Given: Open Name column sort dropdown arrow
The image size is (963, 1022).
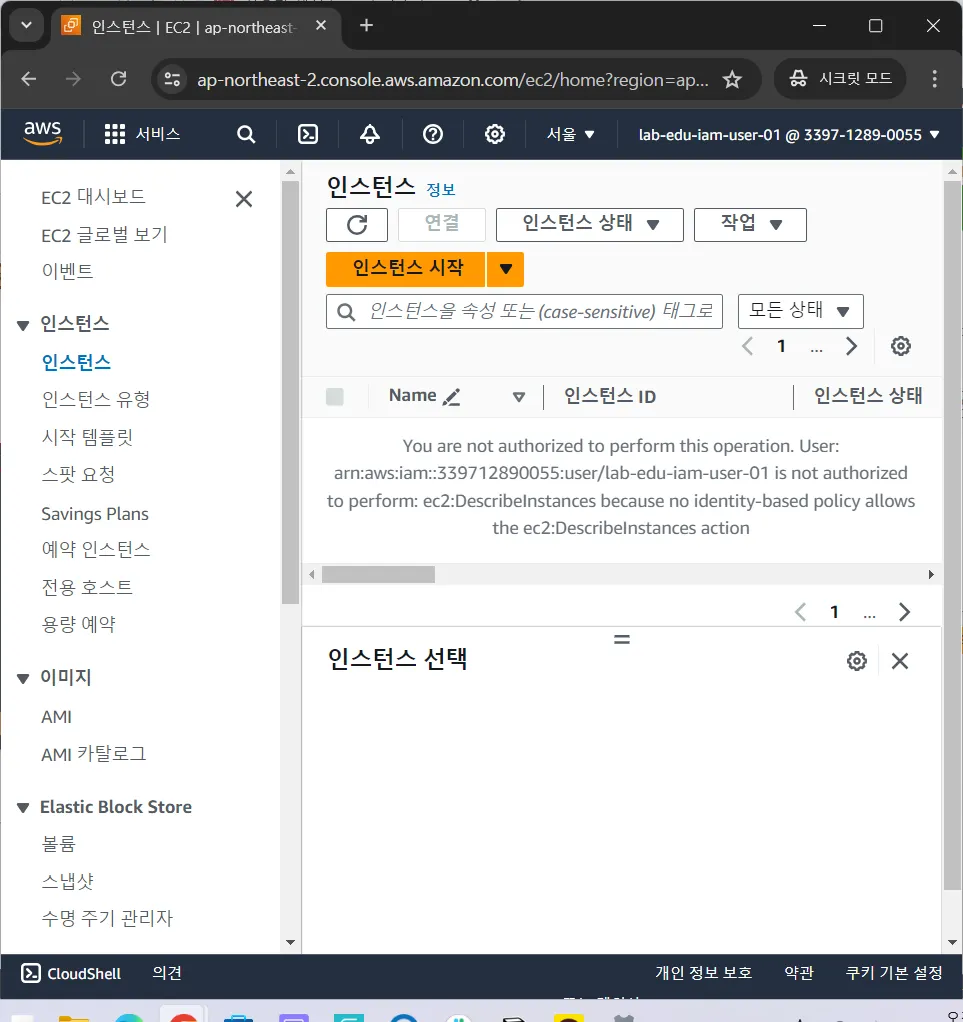Looking at the screenshot, I should click(x=518, y=396).
